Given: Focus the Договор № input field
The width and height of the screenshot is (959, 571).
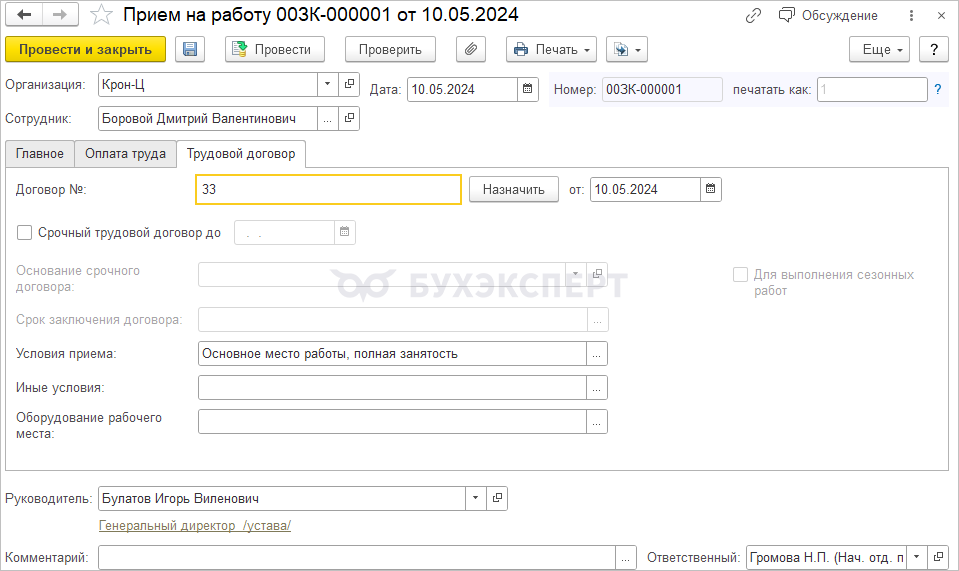Looking at the screenshot, I should pyautogui.click(x=328, y=190).
